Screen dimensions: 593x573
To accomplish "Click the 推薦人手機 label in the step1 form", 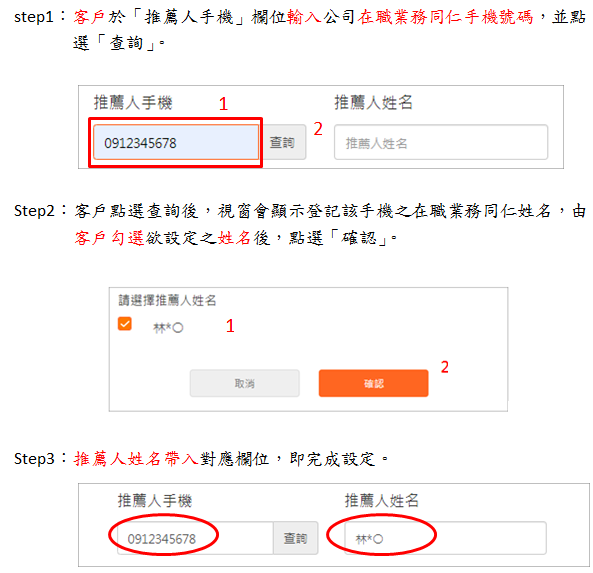I will (x=133, y=103).
